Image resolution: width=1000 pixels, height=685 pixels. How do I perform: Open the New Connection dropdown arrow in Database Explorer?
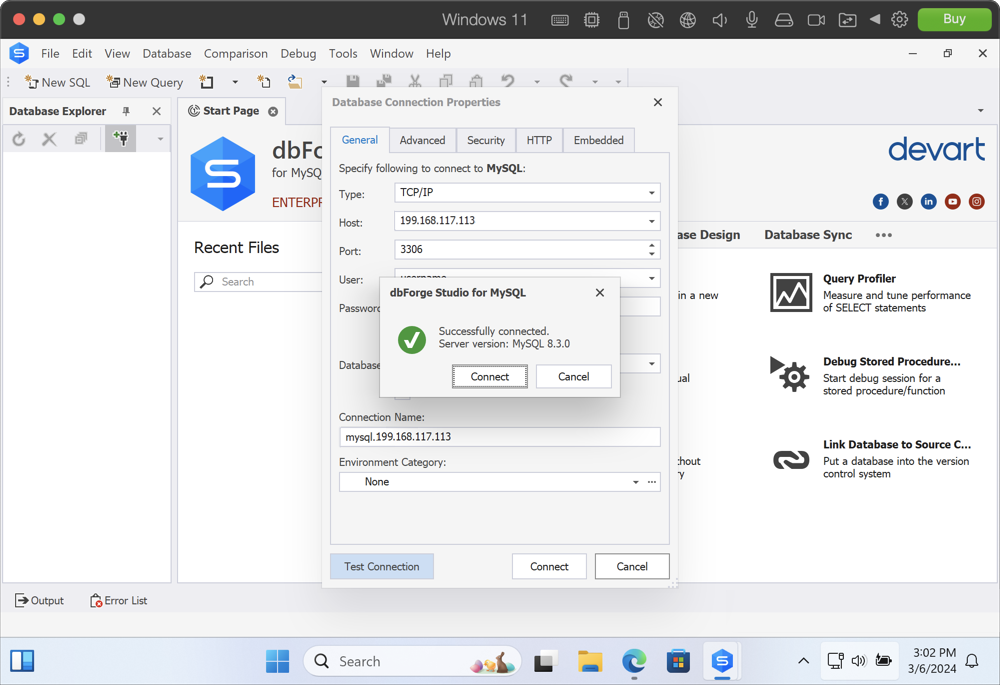160,138
